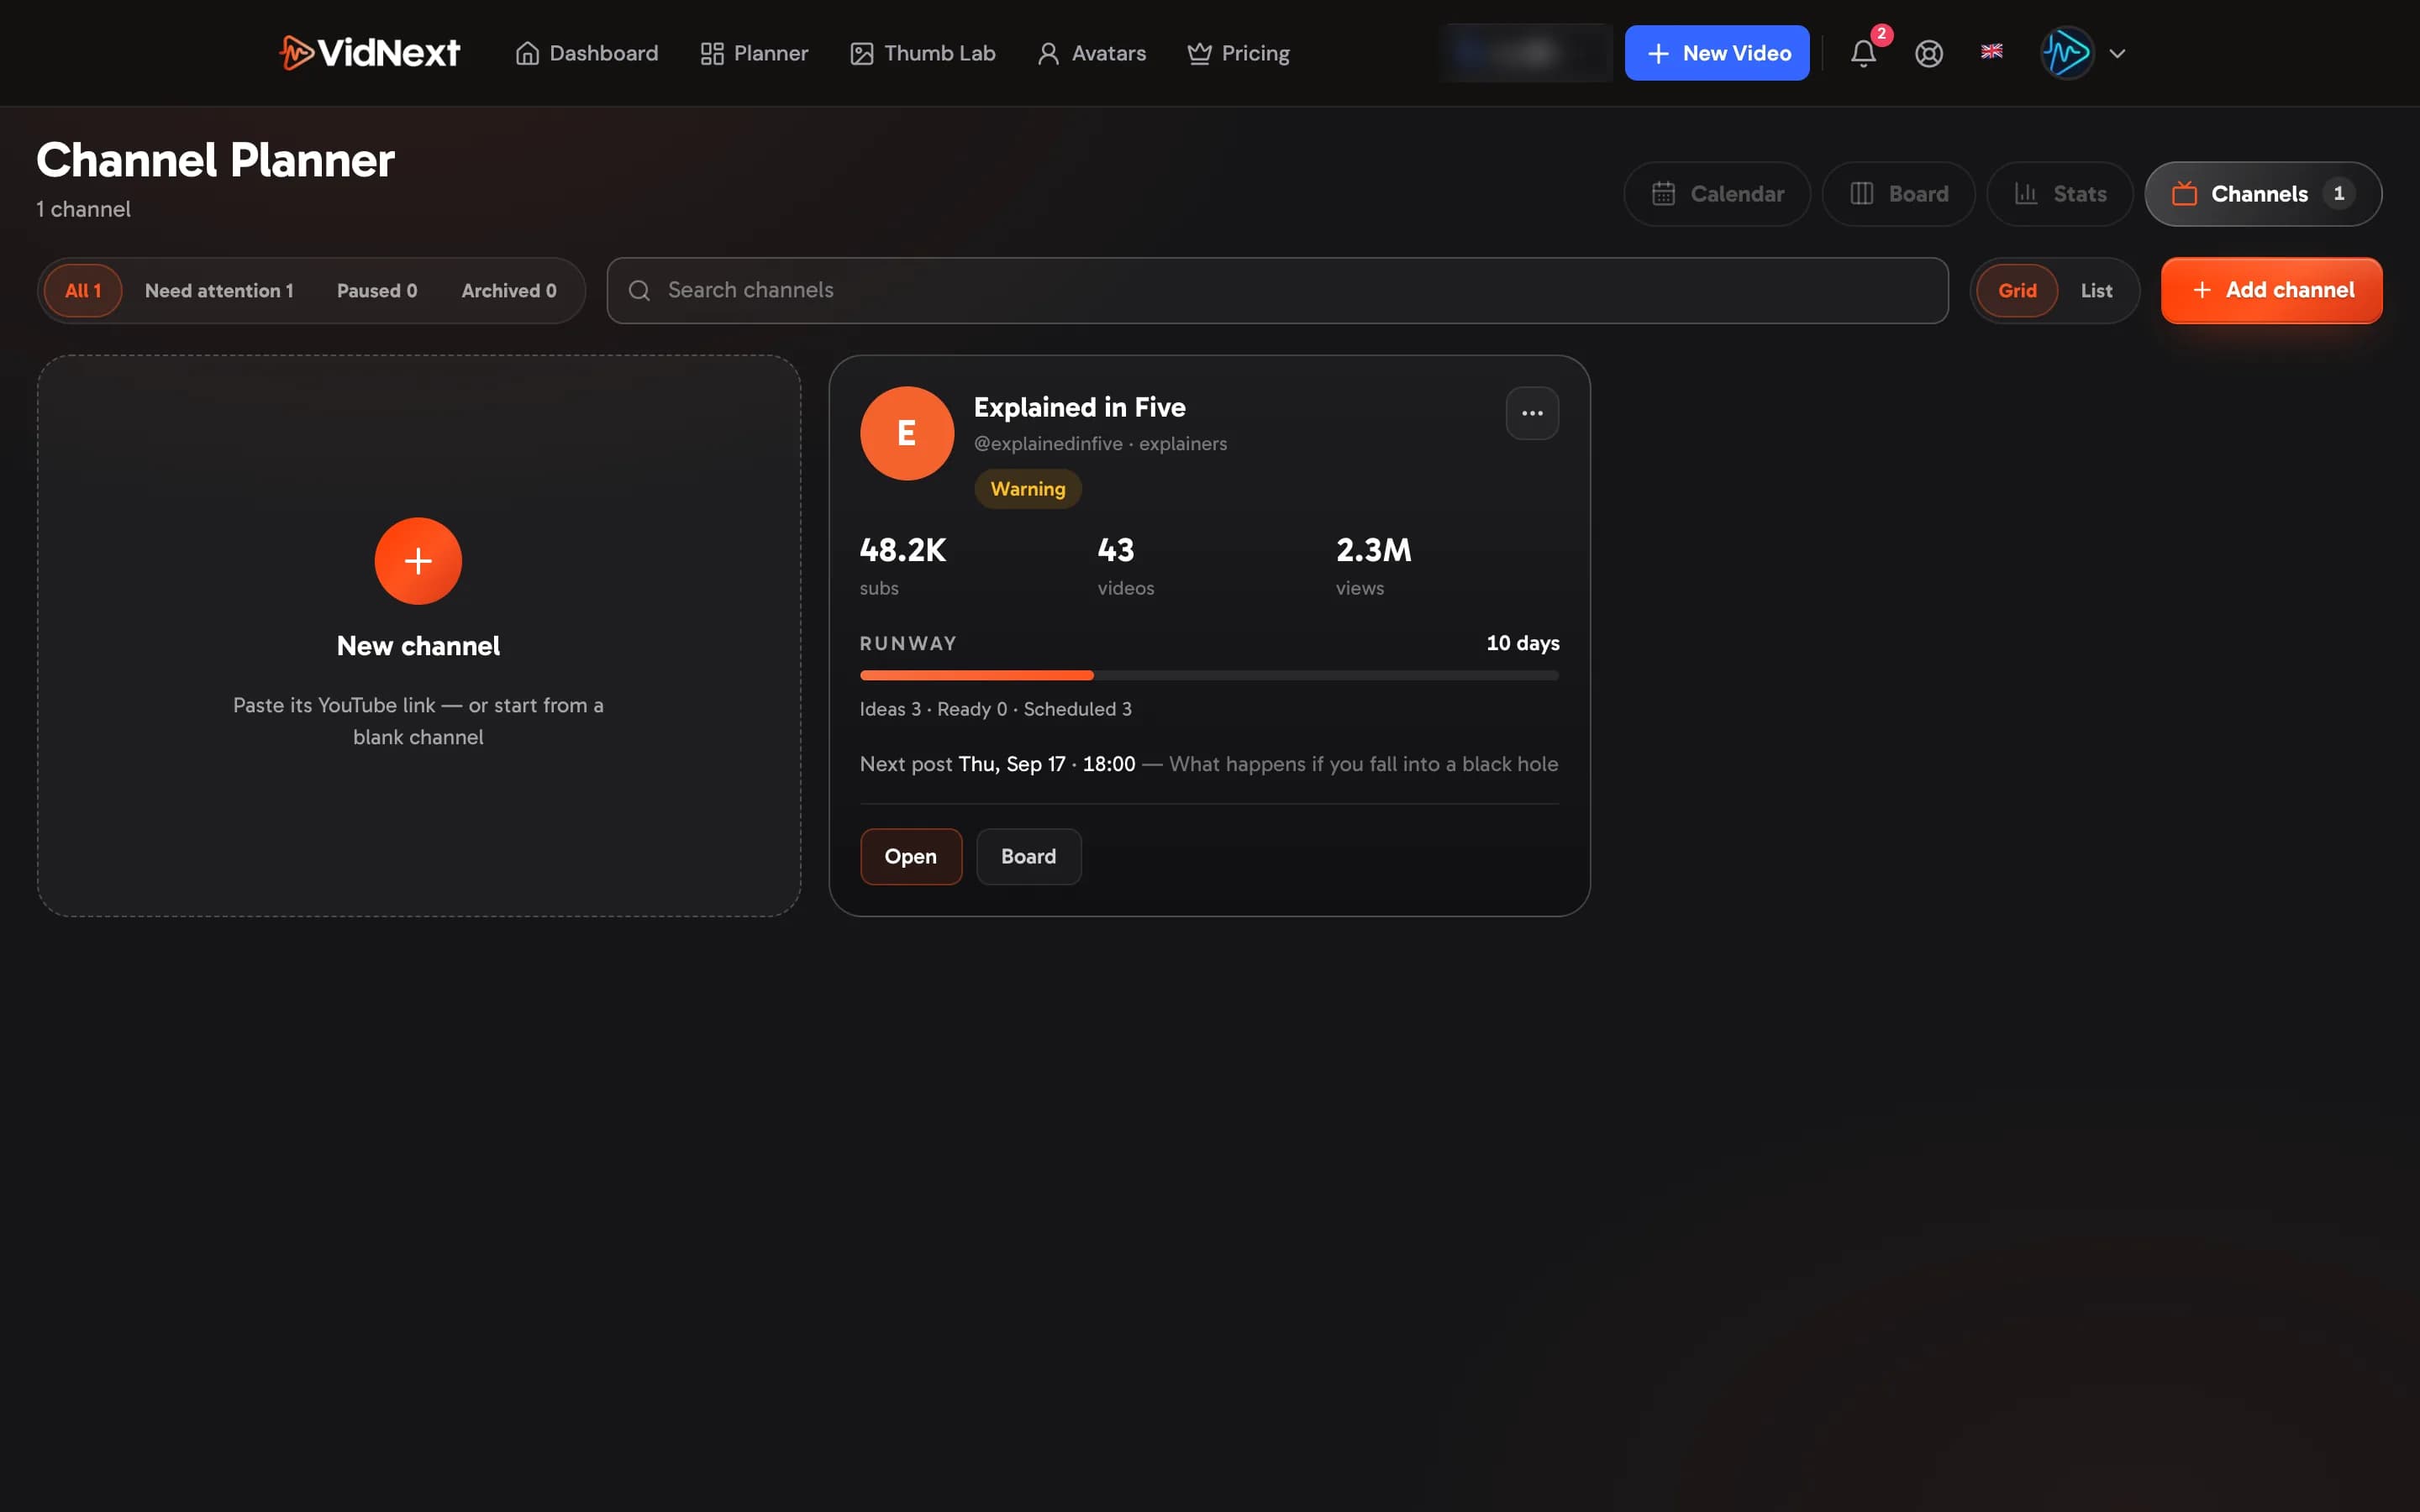Click the blurred box beside New Video
The width and height of the screenshot is (2420, 1512).
click(x=1525, y=53)
